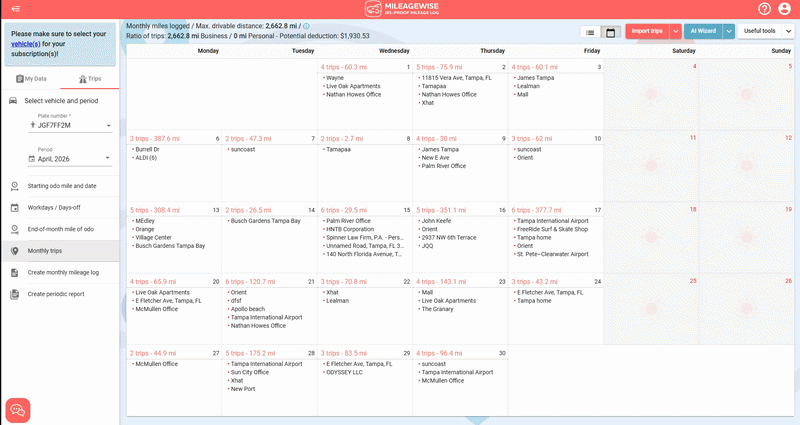Open the live chat bubble icon
The width and height of the screenshot is (800, 425).
18,410
